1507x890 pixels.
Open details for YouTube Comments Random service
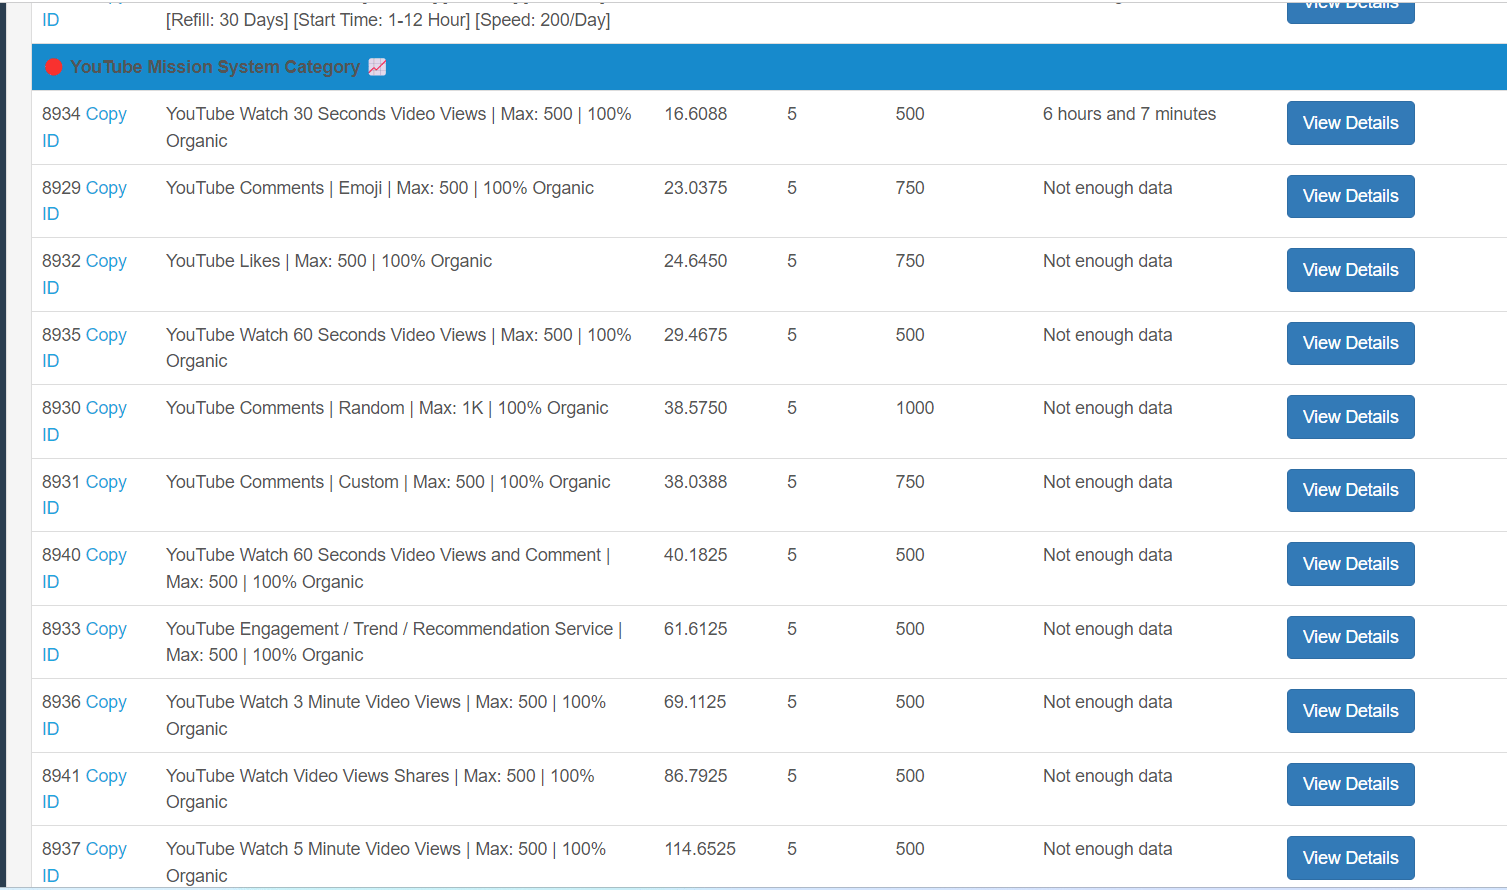pyautogui.click(x=1350, y=417)
